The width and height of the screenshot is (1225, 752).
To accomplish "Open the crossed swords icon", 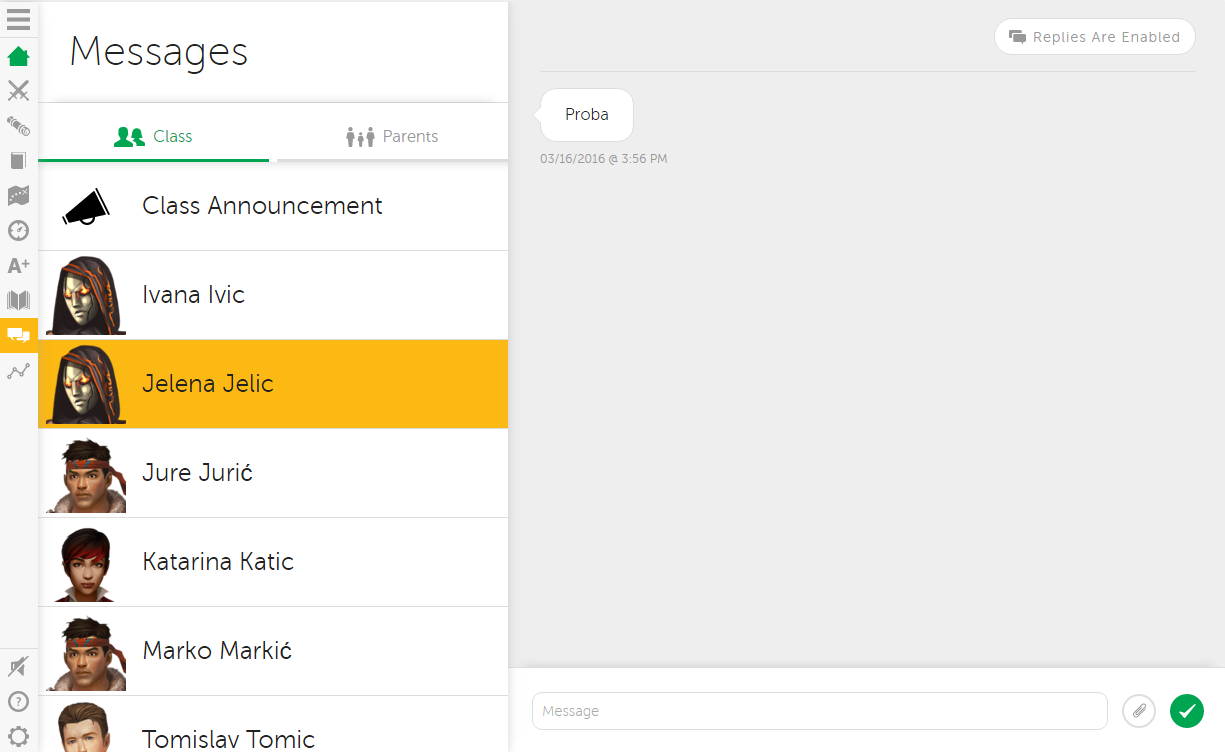I will pos(18,91).
